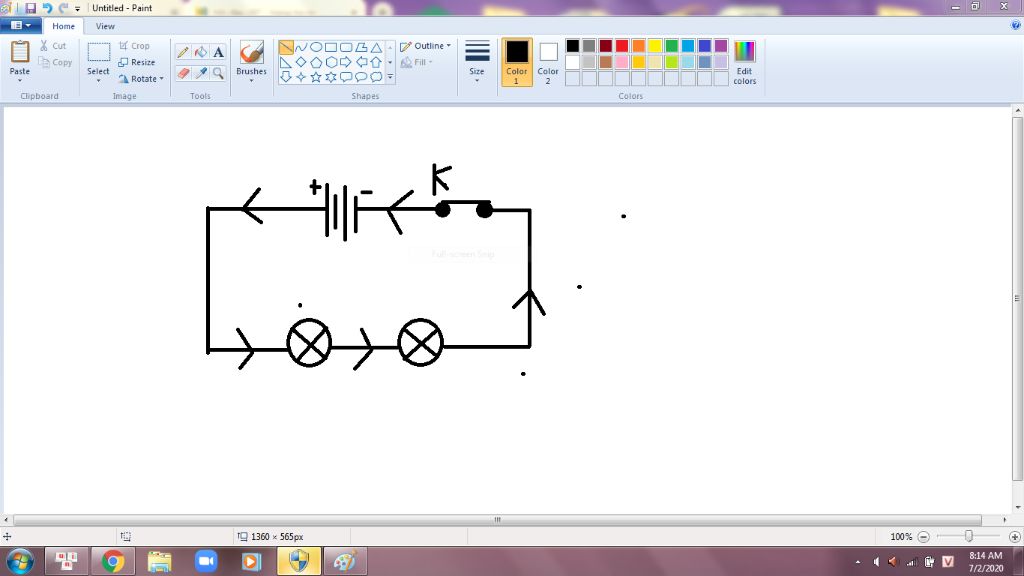Select the Magnifier tool
This screenshot has width=1024, height=576.
coord(218,73)
